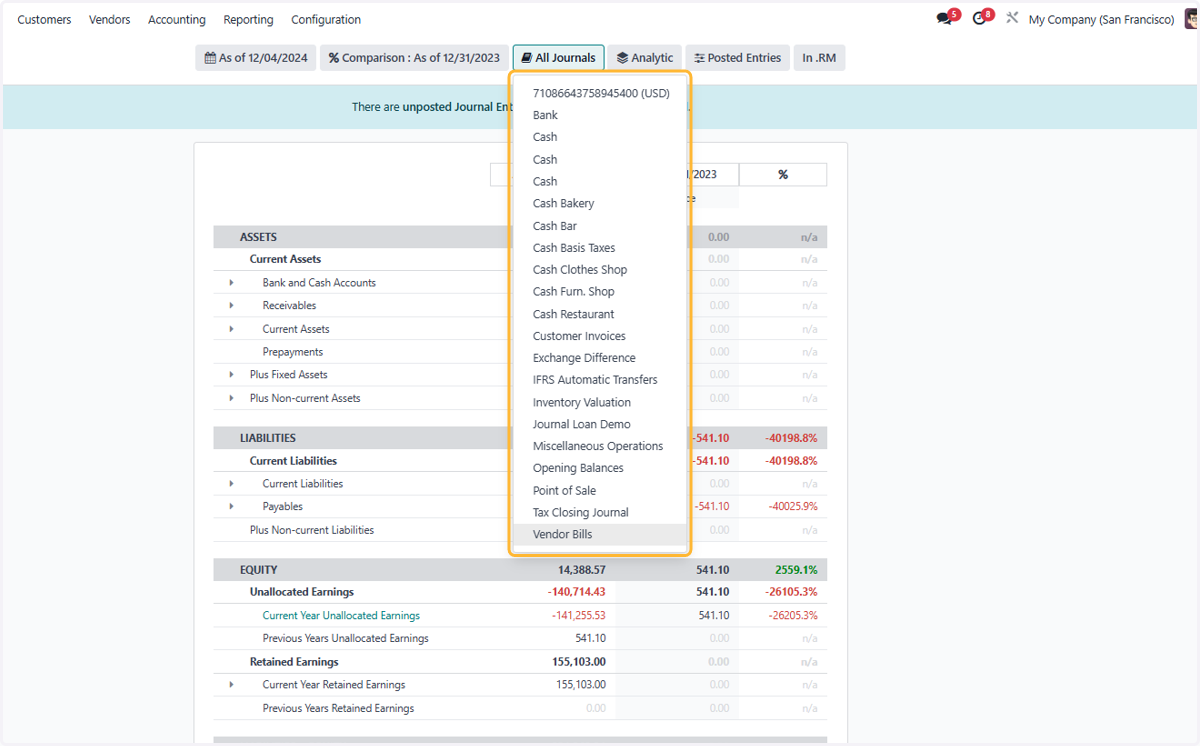Screen dimensions: 1200x746
Task: Click the value -141,255.53
Action: (x=578, y=616)
